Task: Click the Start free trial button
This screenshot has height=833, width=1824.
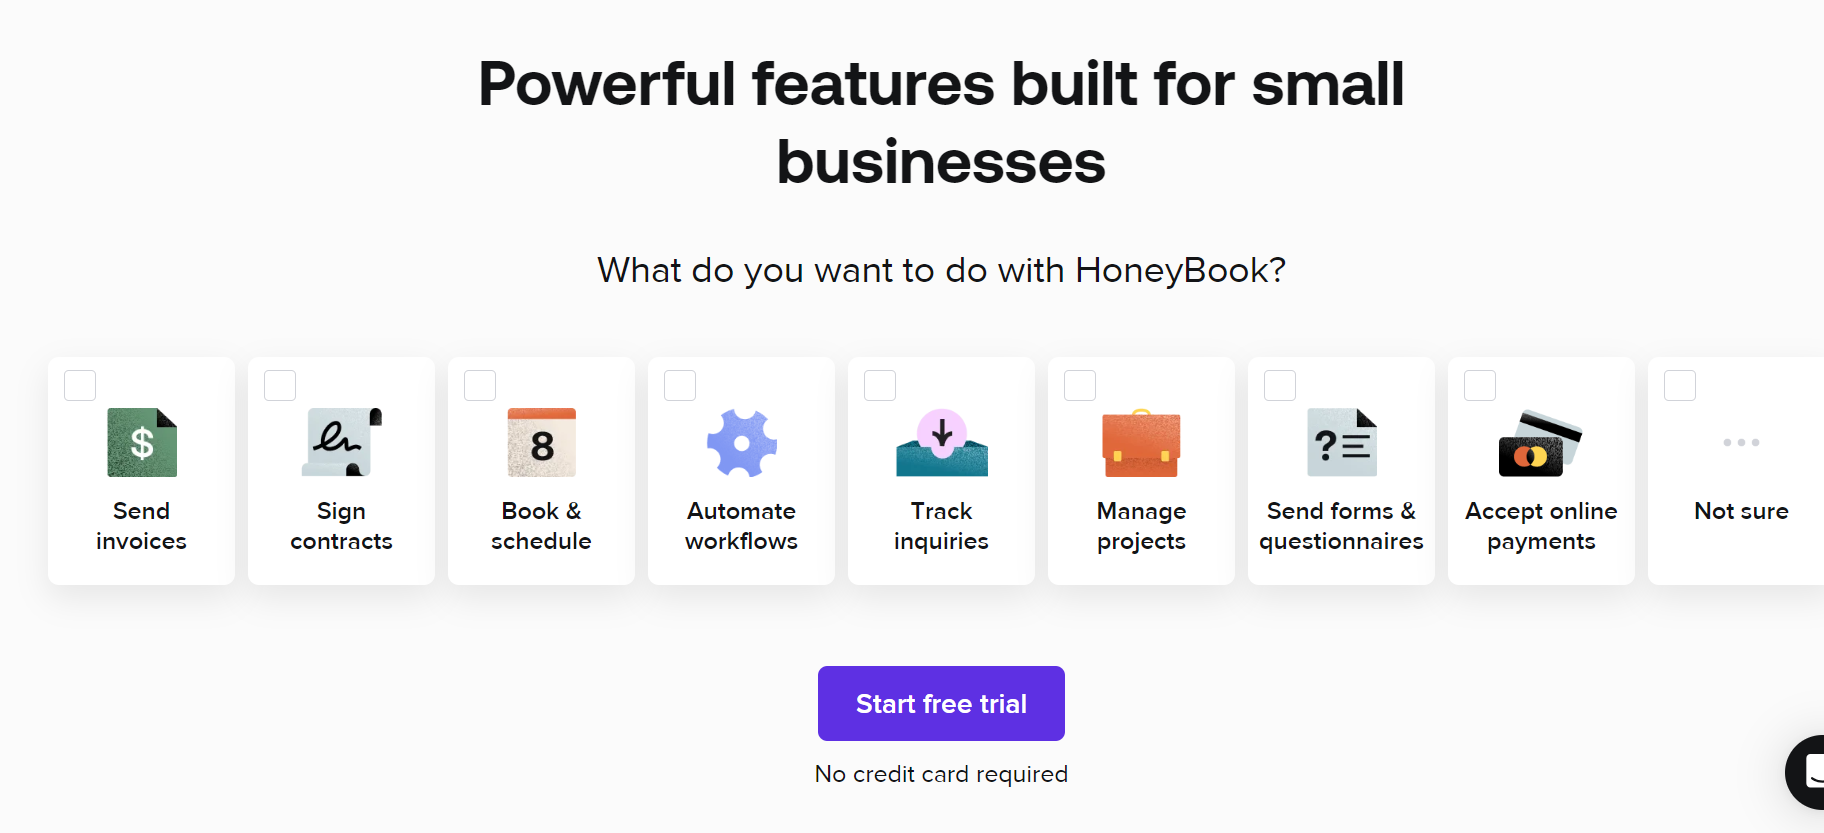Action: coord(940,703)
